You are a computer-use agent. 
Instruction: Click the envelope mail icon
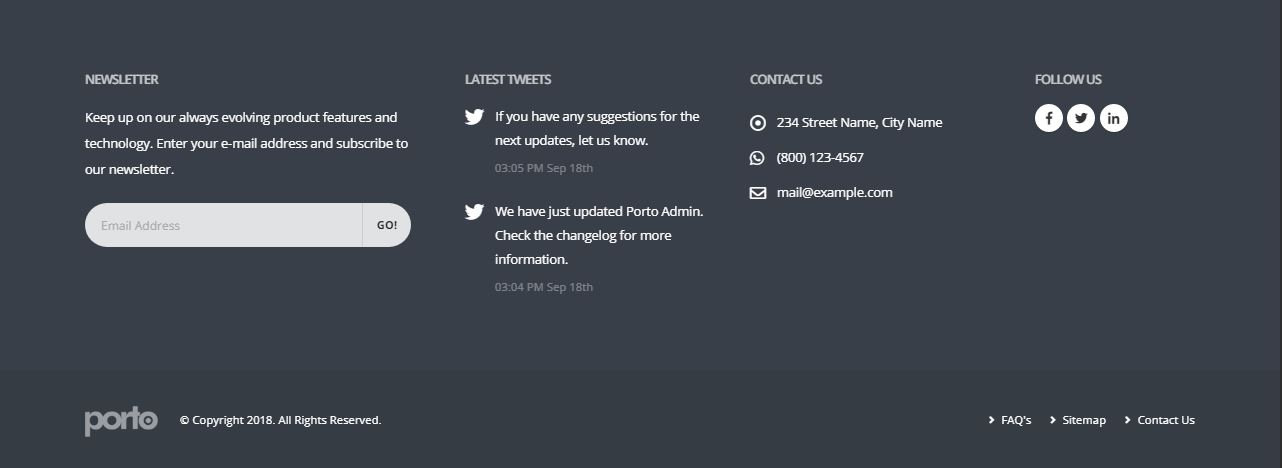(758, 193)
